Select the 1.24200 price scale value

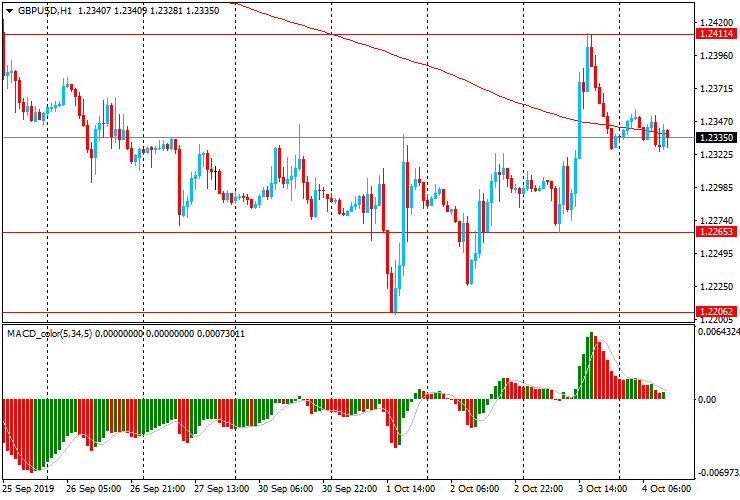pos(716,23)
